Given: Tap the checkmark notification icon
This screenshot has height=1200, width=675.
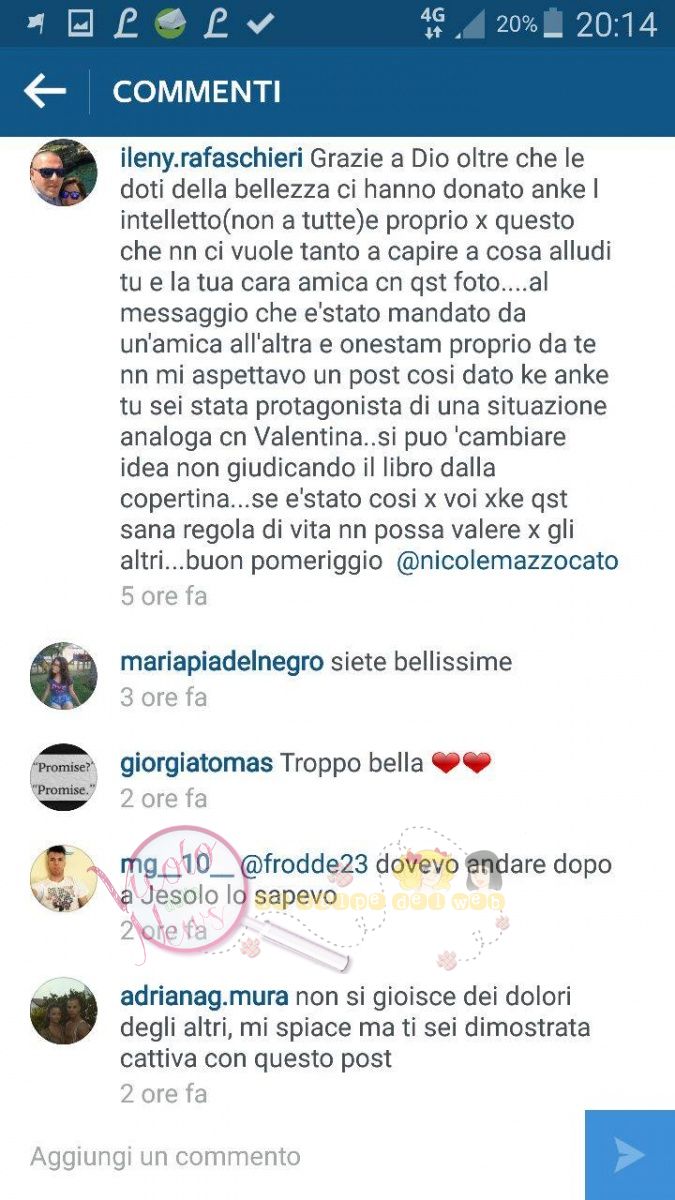Looking at the screenshot, I should (x=261, y=24).
